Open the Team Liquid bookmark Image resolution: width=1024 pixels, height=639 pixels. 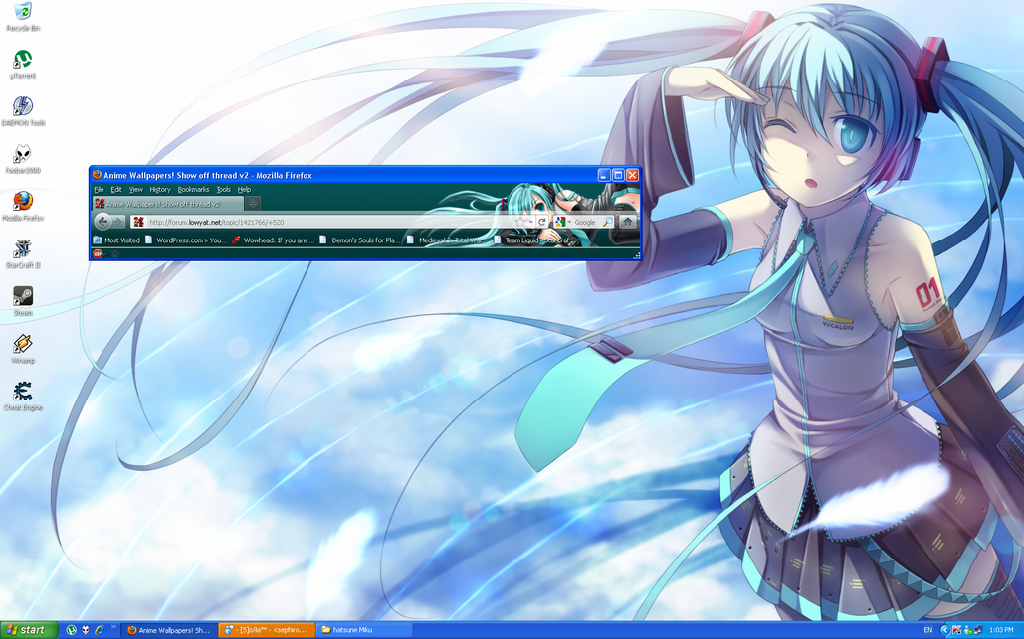pyautogui.click(x=532, y=240)
